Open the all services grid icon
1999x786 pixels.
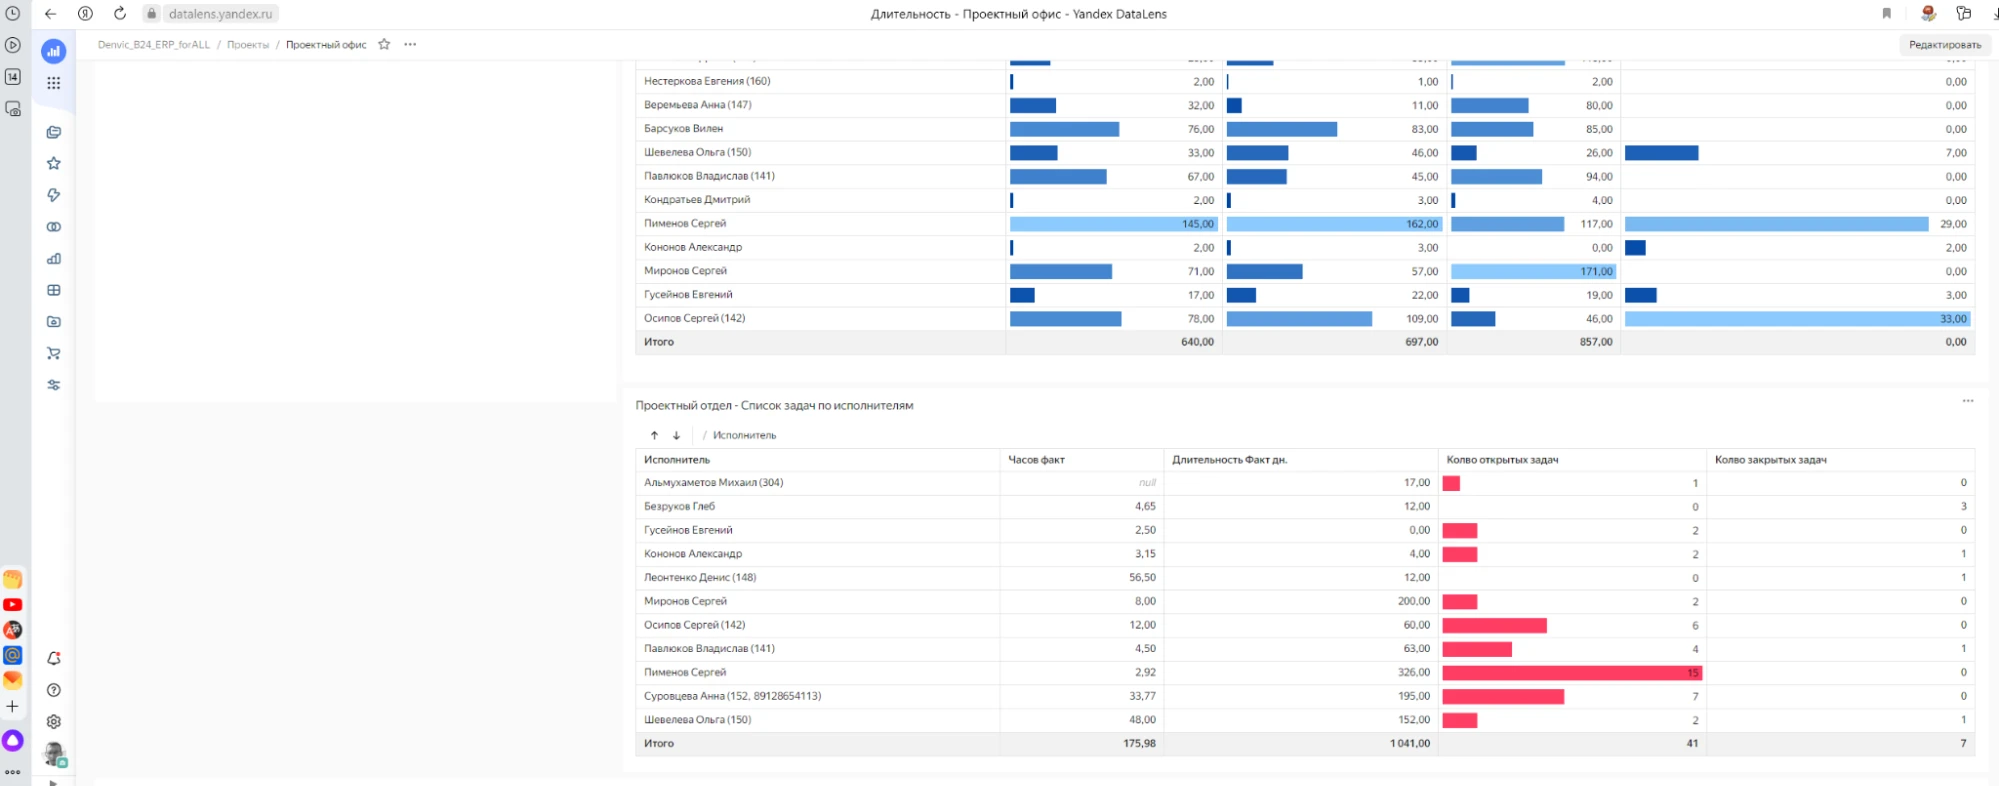click(54, 83)
